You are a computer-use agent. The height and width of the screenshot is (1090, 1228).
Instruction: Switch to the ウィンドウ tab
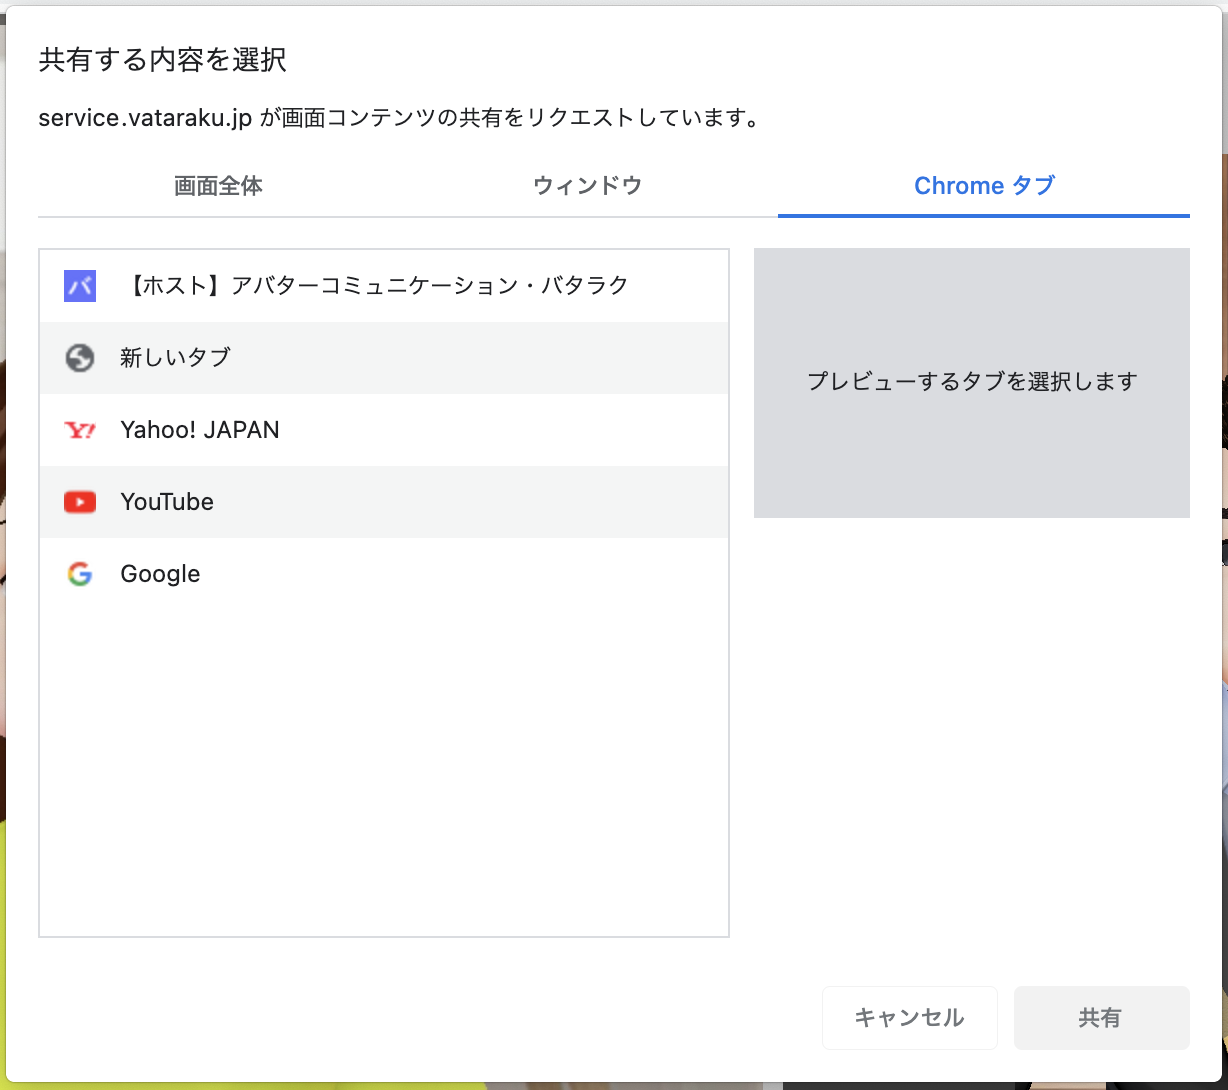[x=587, y=186]
